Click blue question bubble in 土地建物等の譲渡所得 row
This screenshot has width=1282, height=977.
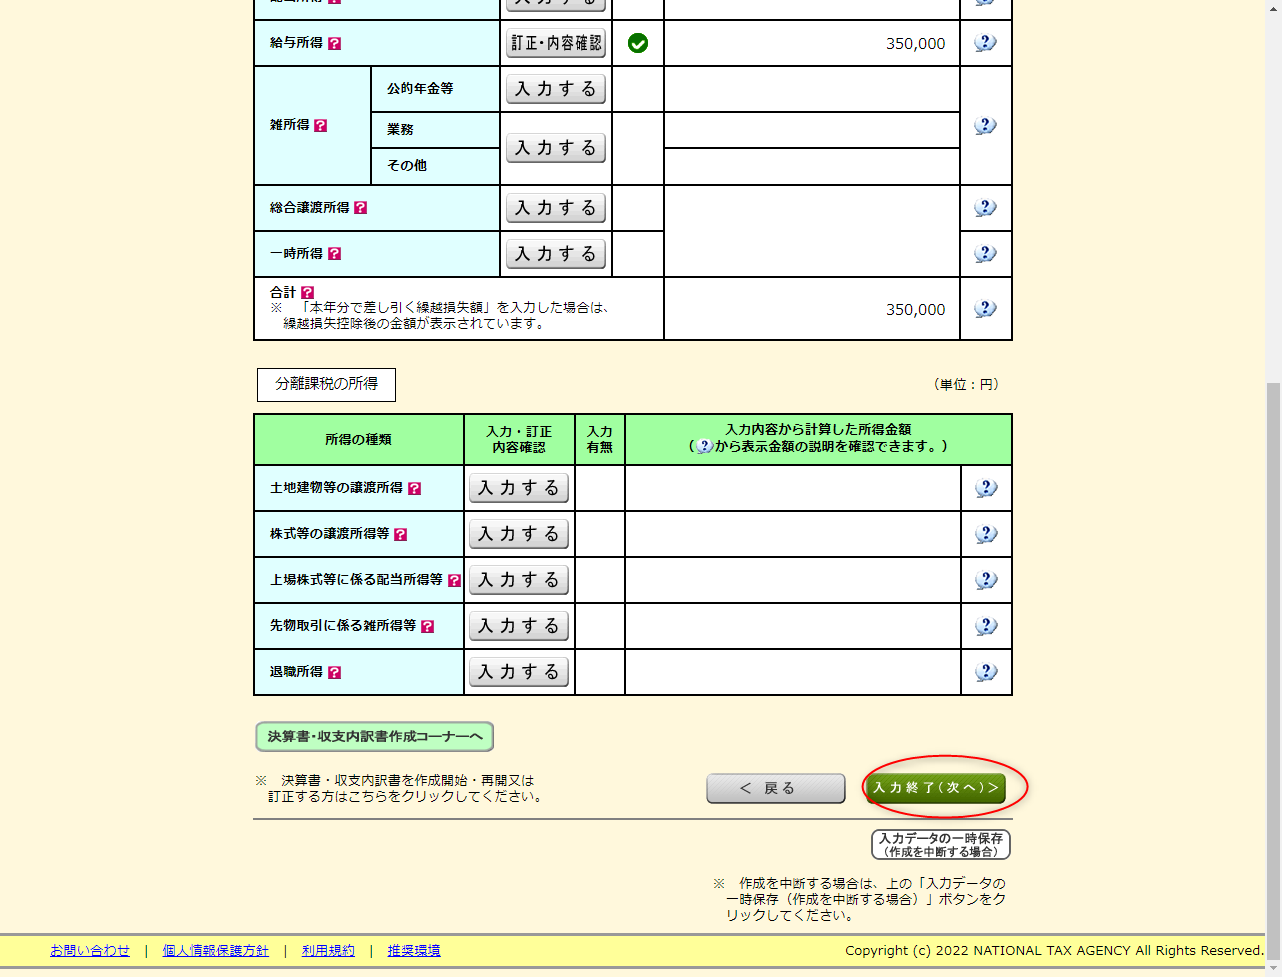click(x=986, y=488)
